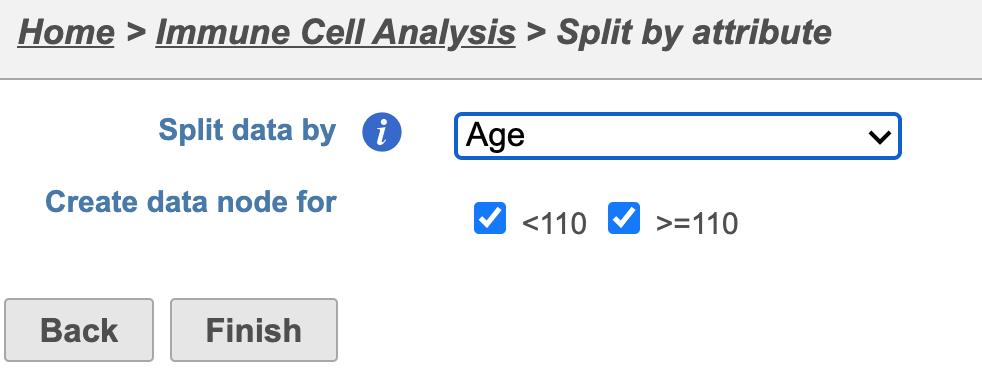This screenshot has width=982, height=378.
Task: Click the Split data by label
Action: point(247,130)
